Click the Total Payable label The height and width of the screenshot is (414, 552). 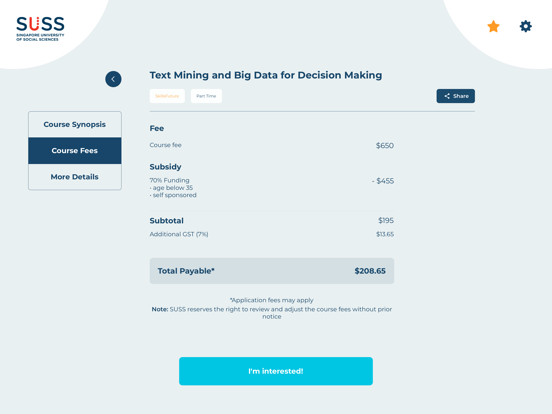pos(186,271)
